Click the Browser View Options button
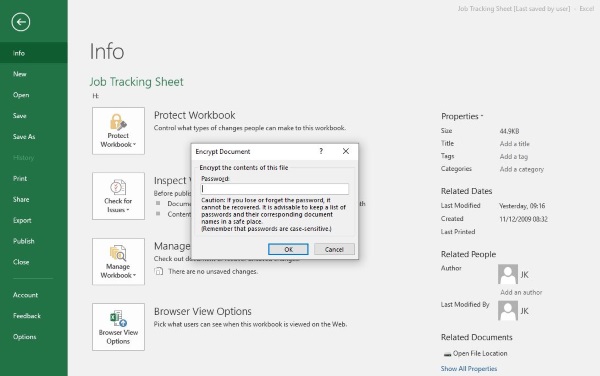The image size is (600, 376). (118, 327)
